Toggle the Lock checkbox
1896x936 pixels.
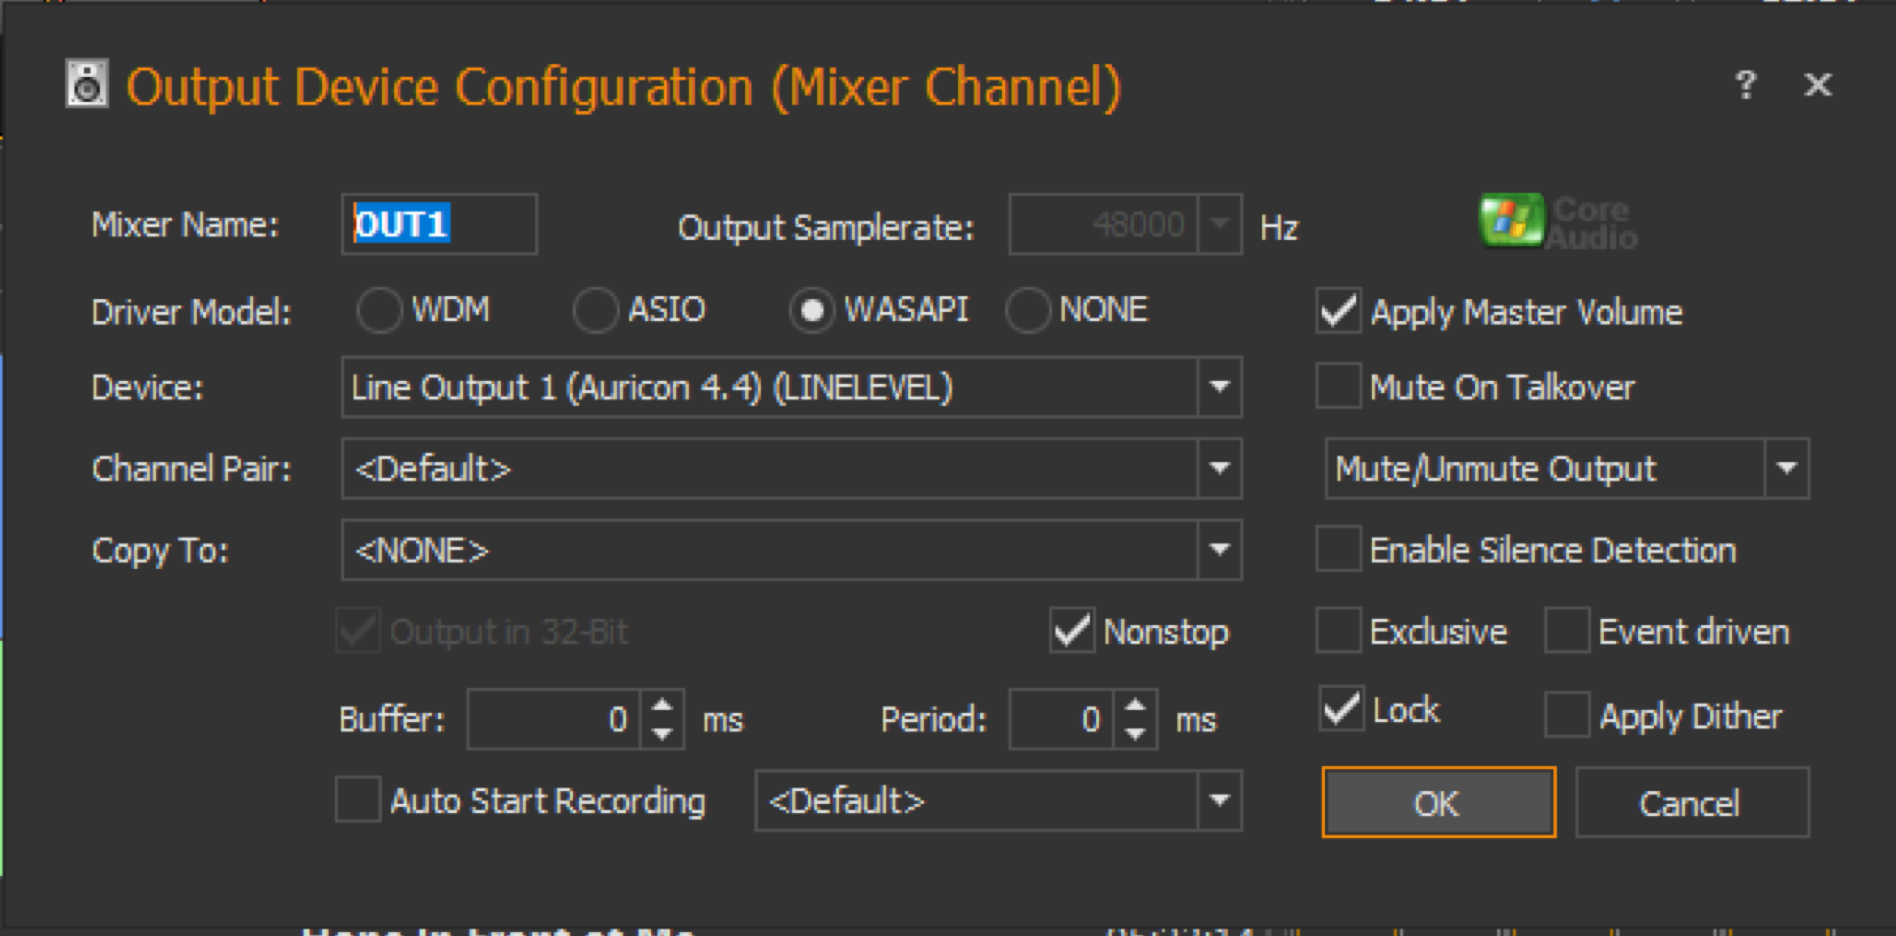click(1341, 709)
